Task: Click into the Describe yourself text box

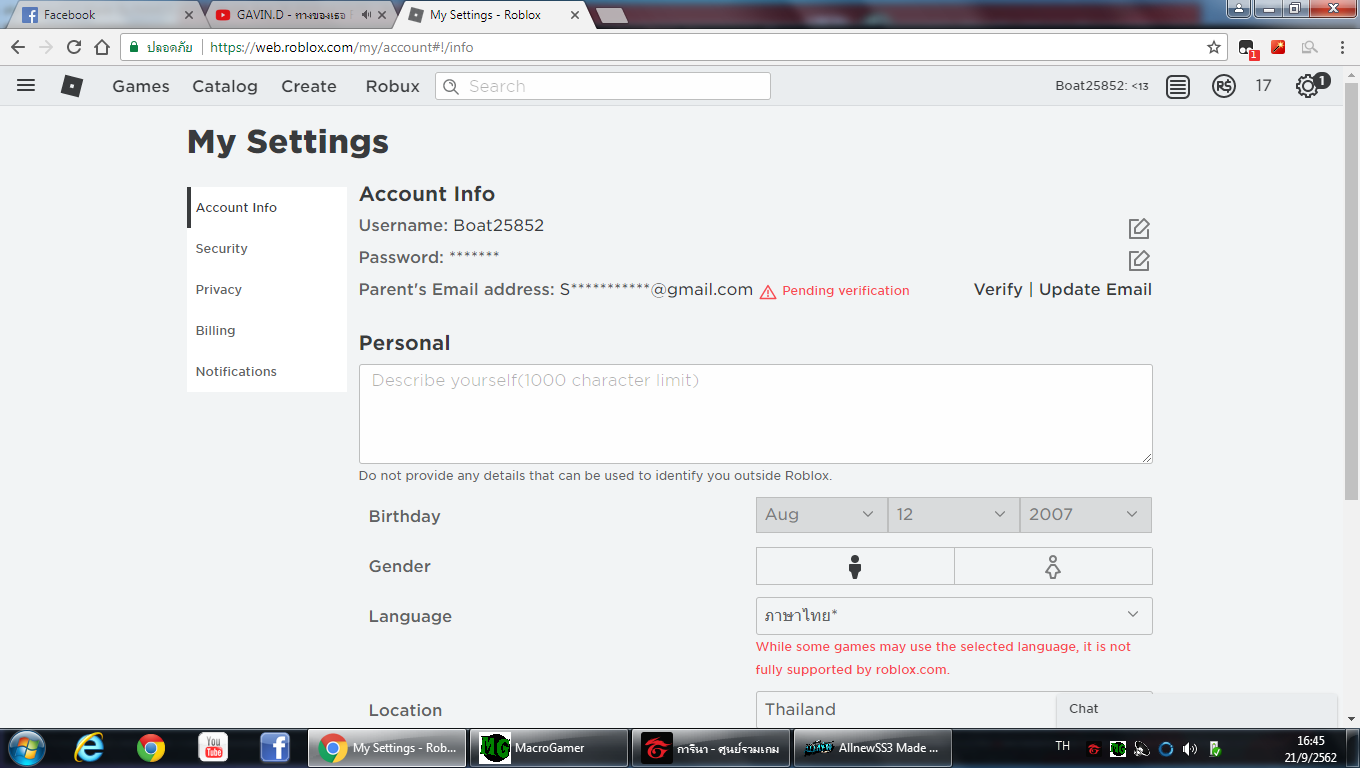Action: click(x=756, y=414)
